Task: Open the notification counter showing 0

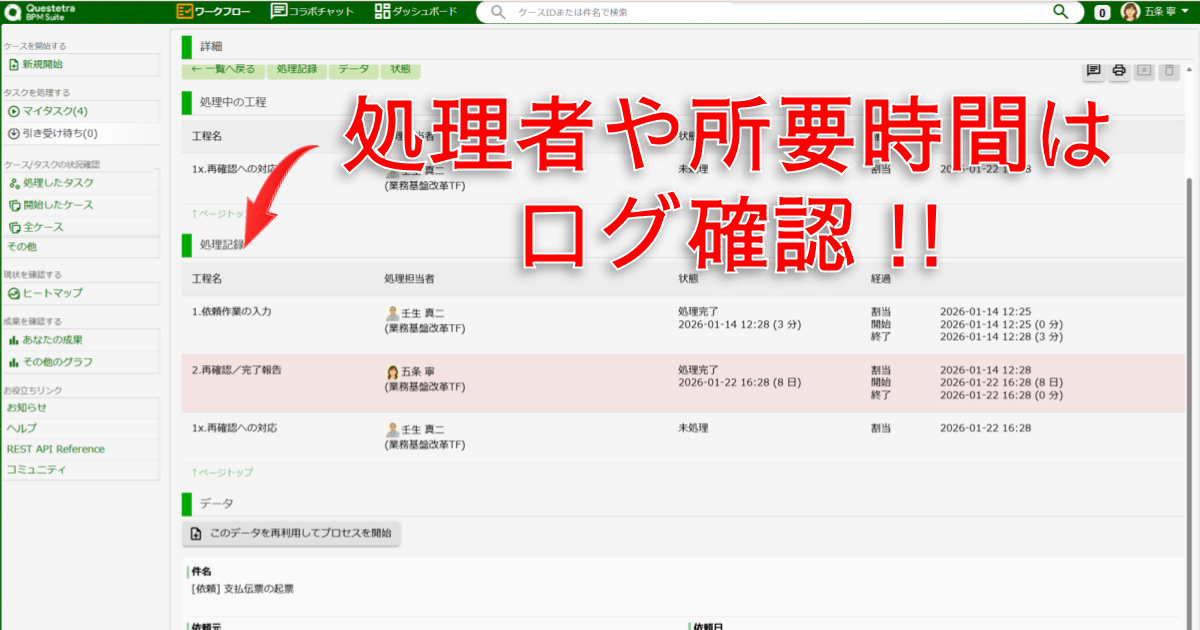Action: click(1102, 12)
